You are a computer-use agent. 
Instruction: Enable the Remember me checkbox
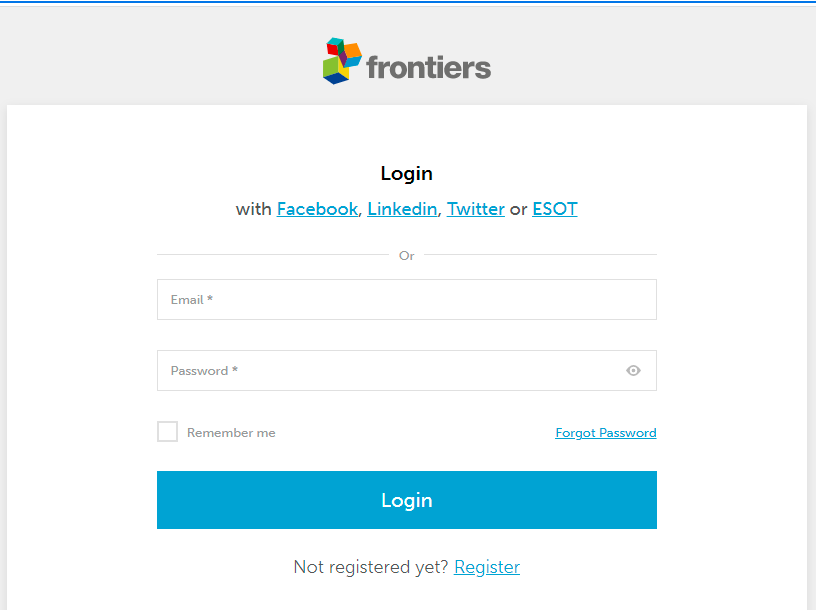click(x=168, y=432)
